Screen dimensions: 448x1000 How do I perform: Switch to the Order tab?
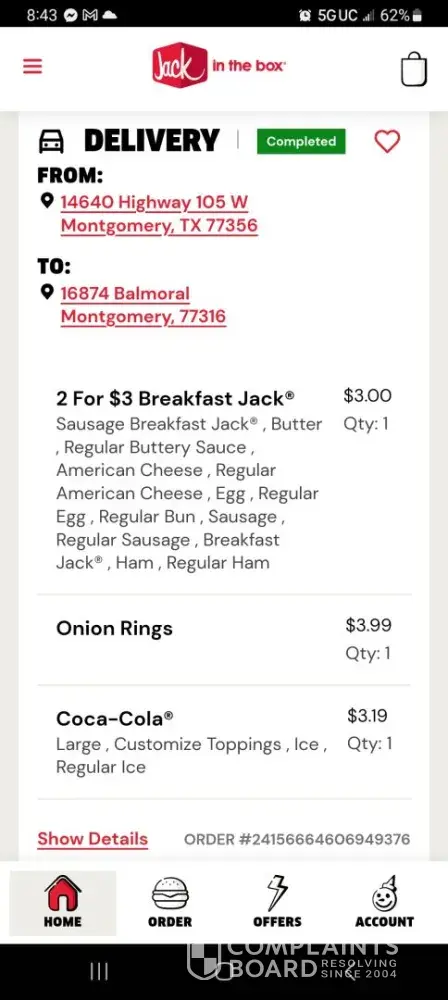click(170, 902)
